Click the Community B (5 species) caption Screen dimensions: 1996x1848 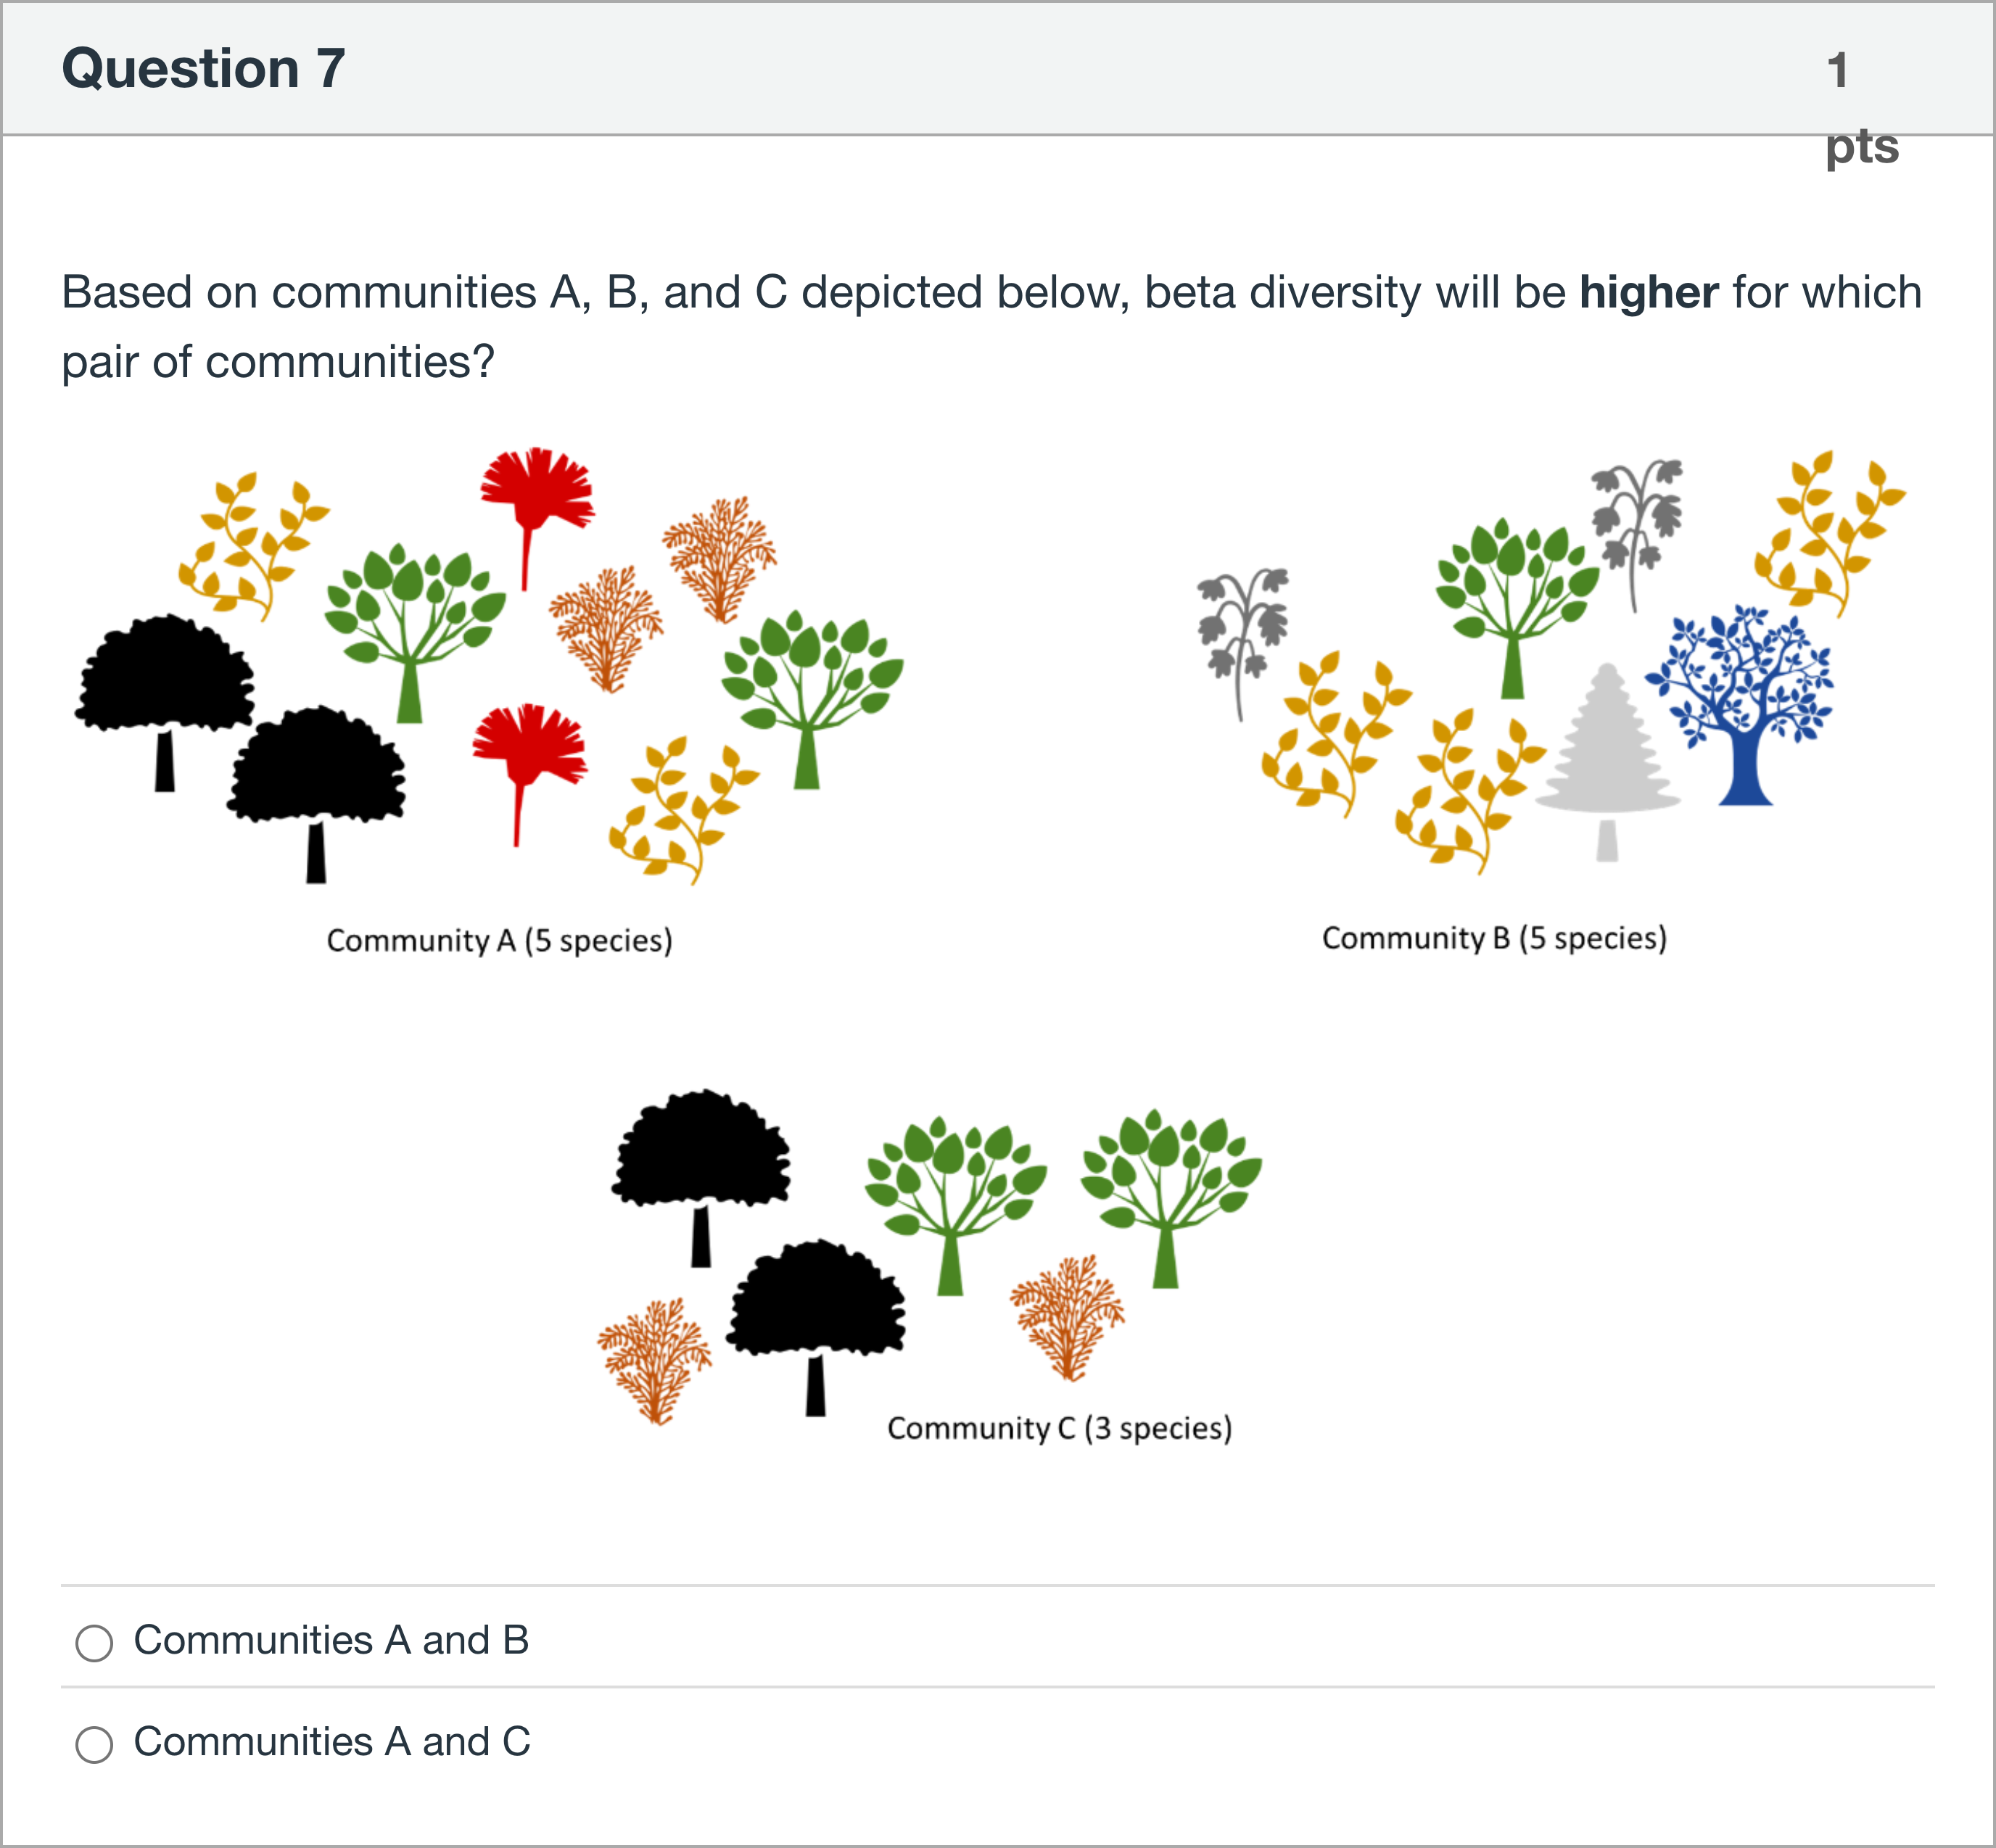[1494, 939]
